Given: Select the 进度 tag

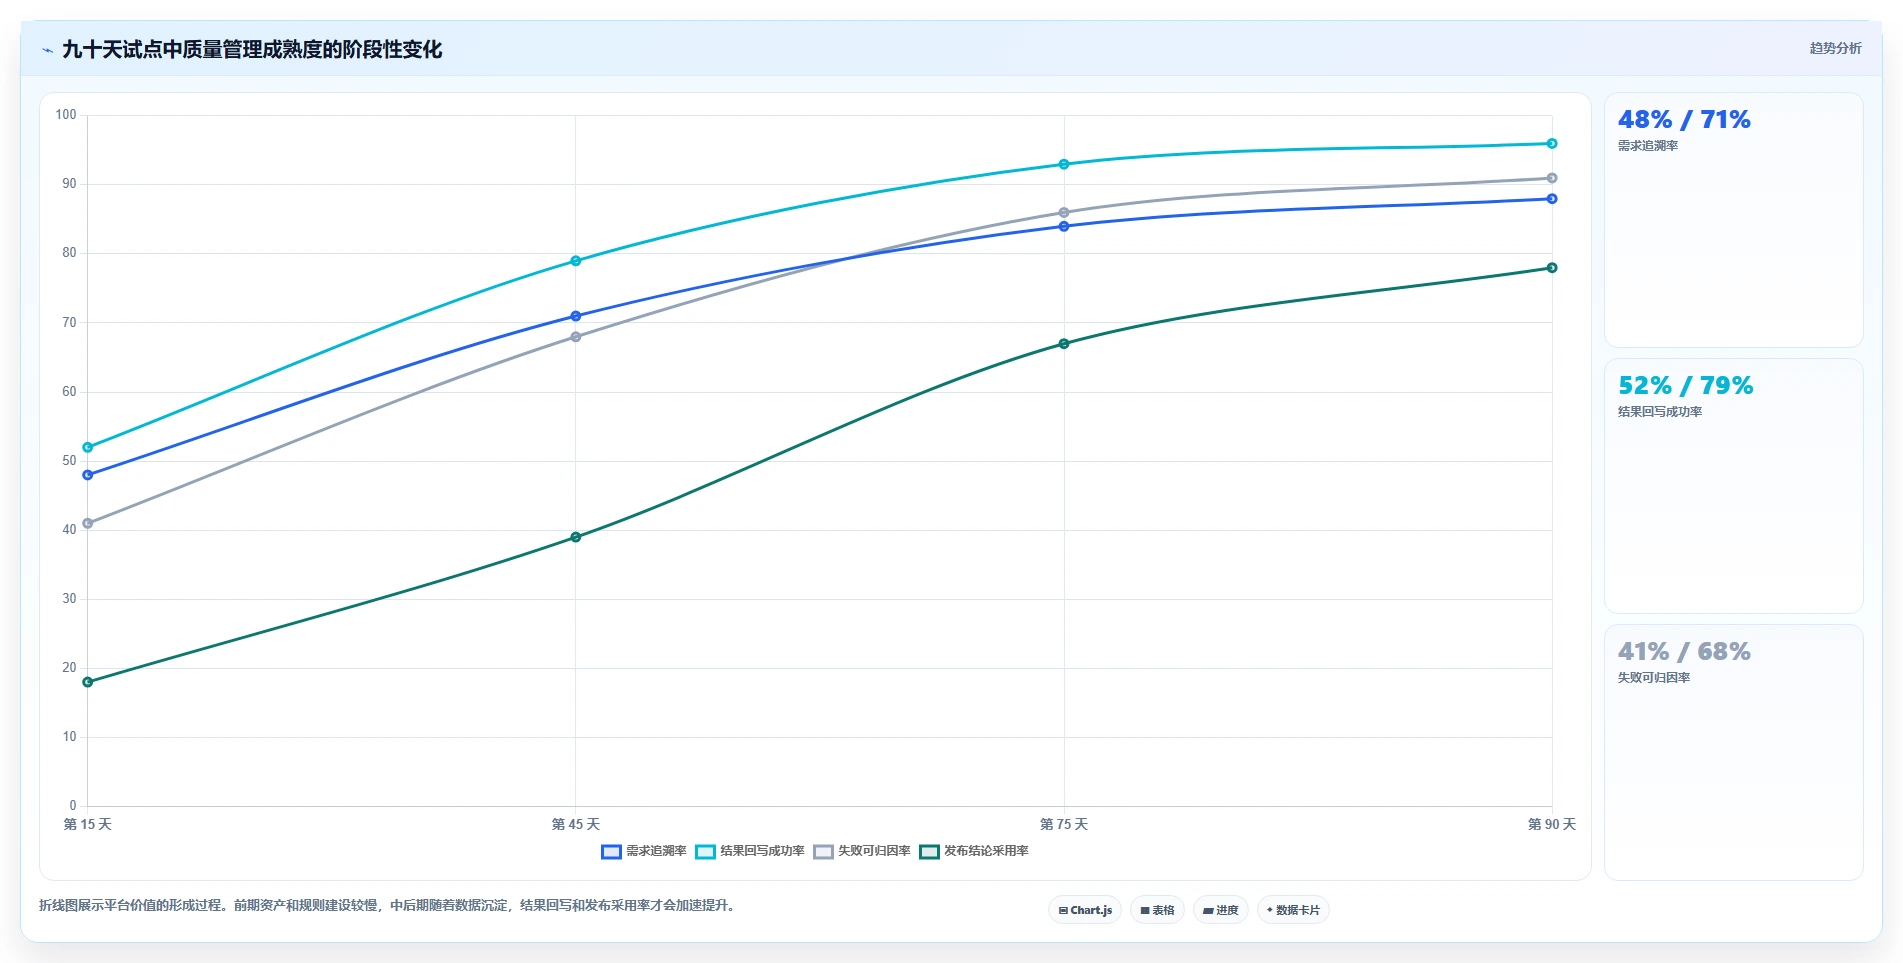Looking at the screenshot, I should pyautogui.click(x=1220, y=910).
